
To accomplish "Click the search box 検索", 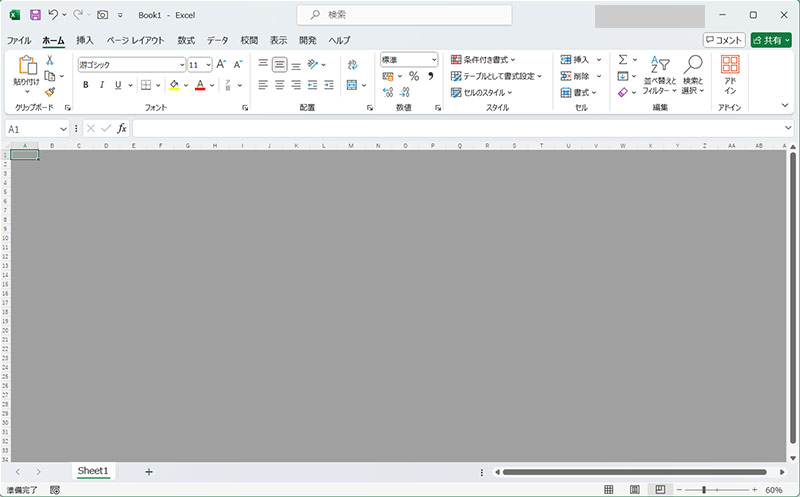I will [404, 15].
